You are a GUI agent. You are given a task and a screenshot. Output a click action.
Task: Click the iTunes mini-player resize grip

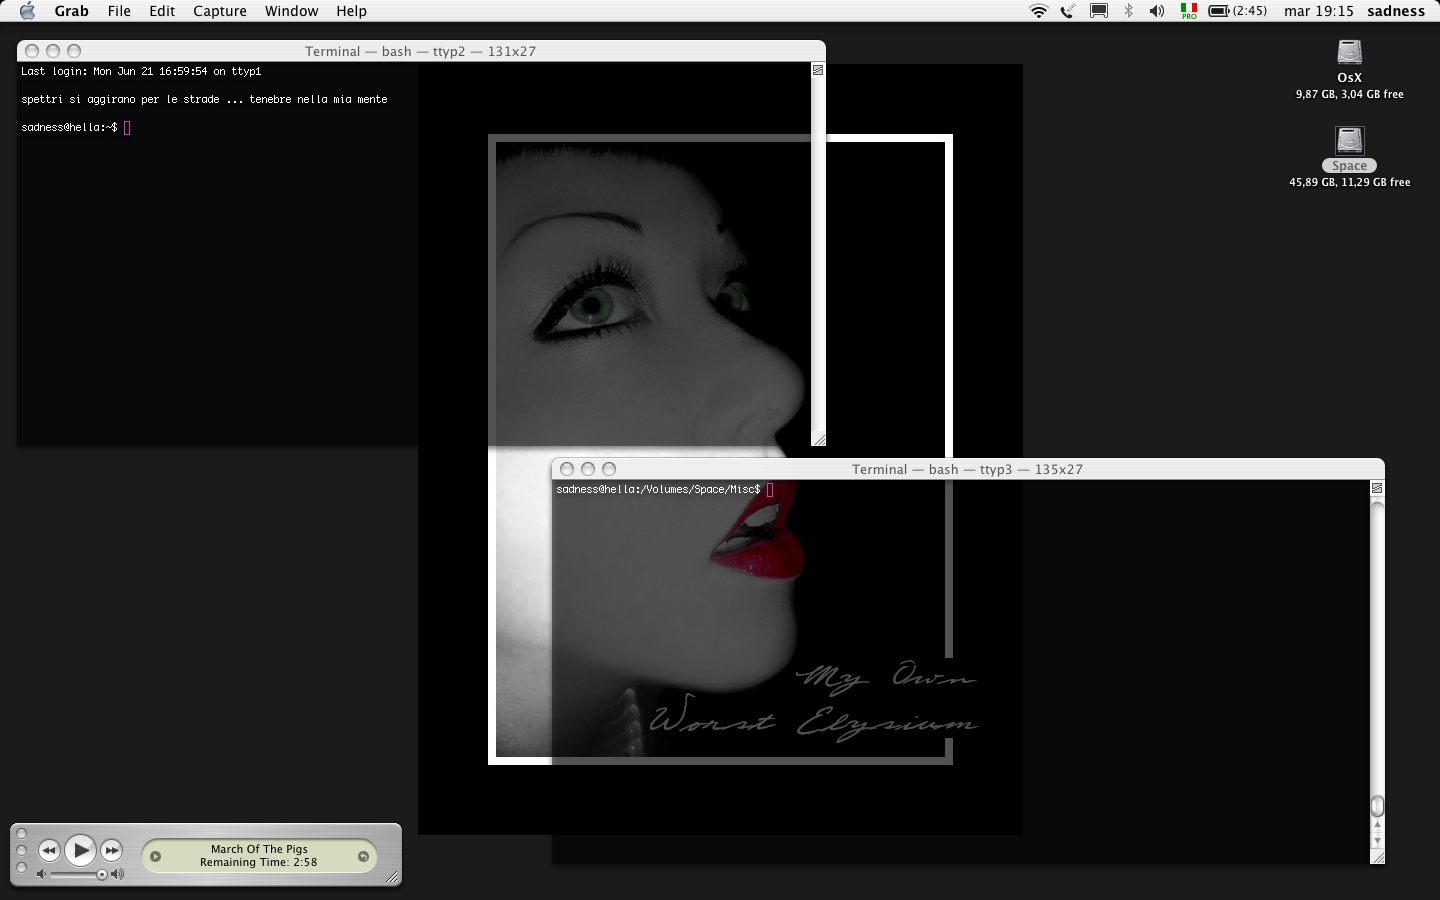[392, 877]
